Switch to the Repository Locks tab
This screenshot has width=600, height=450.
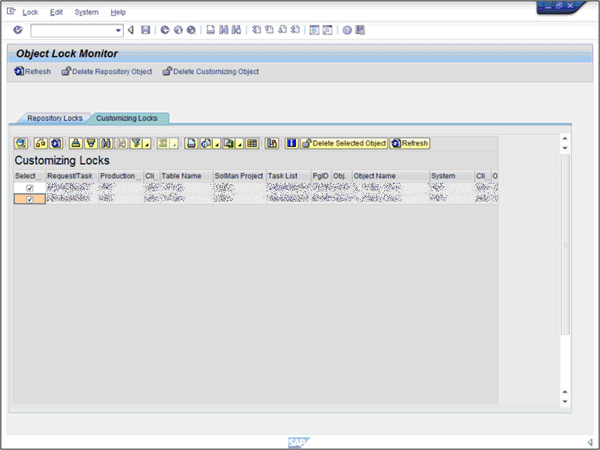tap(55, 118)
